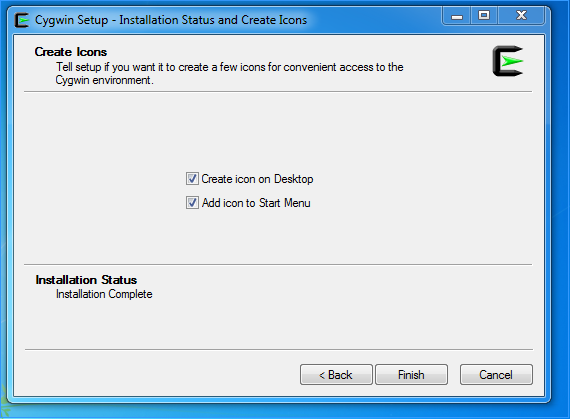The width and height of the screenshot is (570, 419).
Task: Uncheck the Add icon to Start Menu checkbox
Action: [192, 203]
